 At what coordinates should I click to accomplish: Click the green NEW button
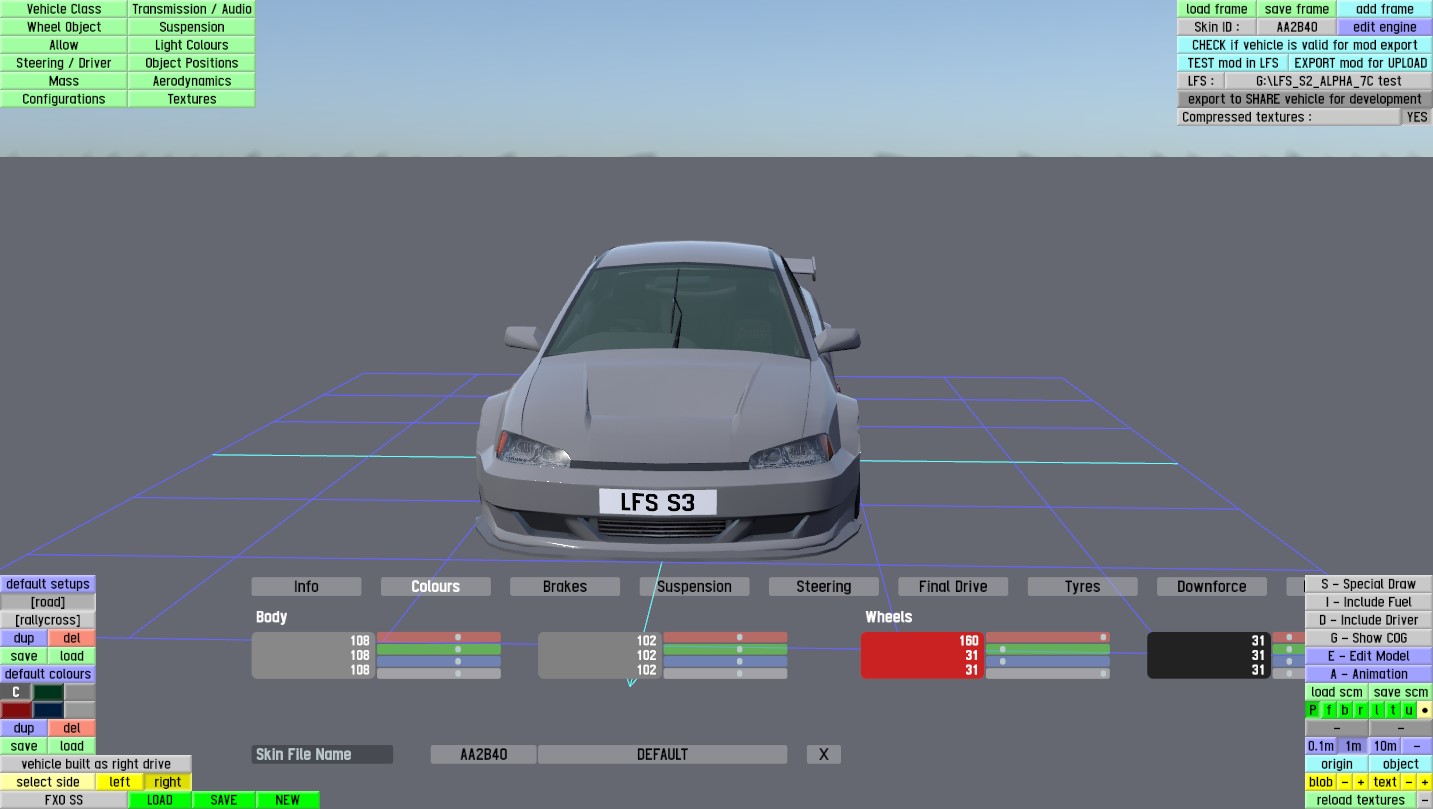click(x=288, y=800)
